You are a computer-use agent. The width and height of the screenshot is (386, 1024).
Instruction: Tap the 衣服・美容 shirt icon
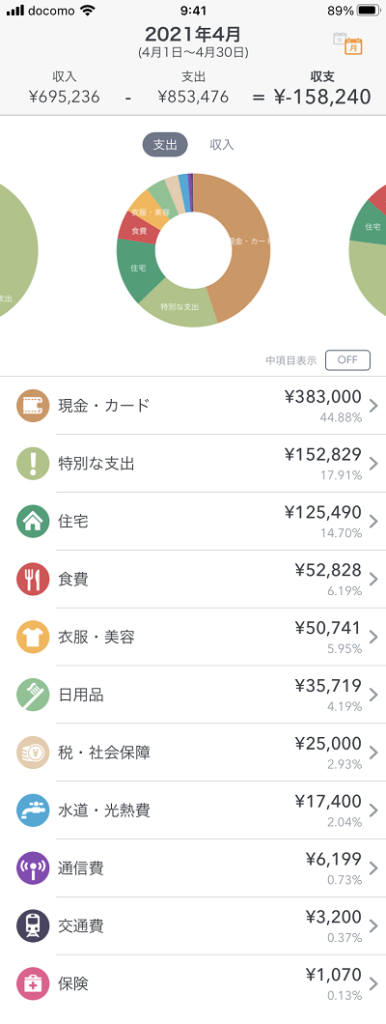[x=33, y=637]
